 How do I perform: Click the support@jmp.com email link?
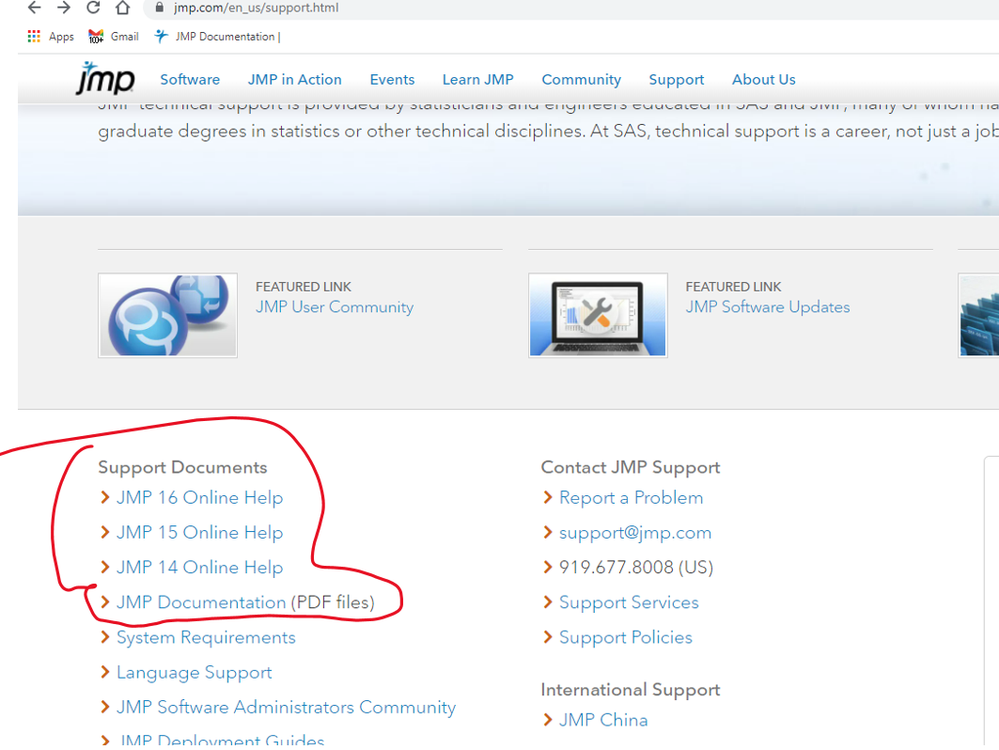tap(635, 533)
